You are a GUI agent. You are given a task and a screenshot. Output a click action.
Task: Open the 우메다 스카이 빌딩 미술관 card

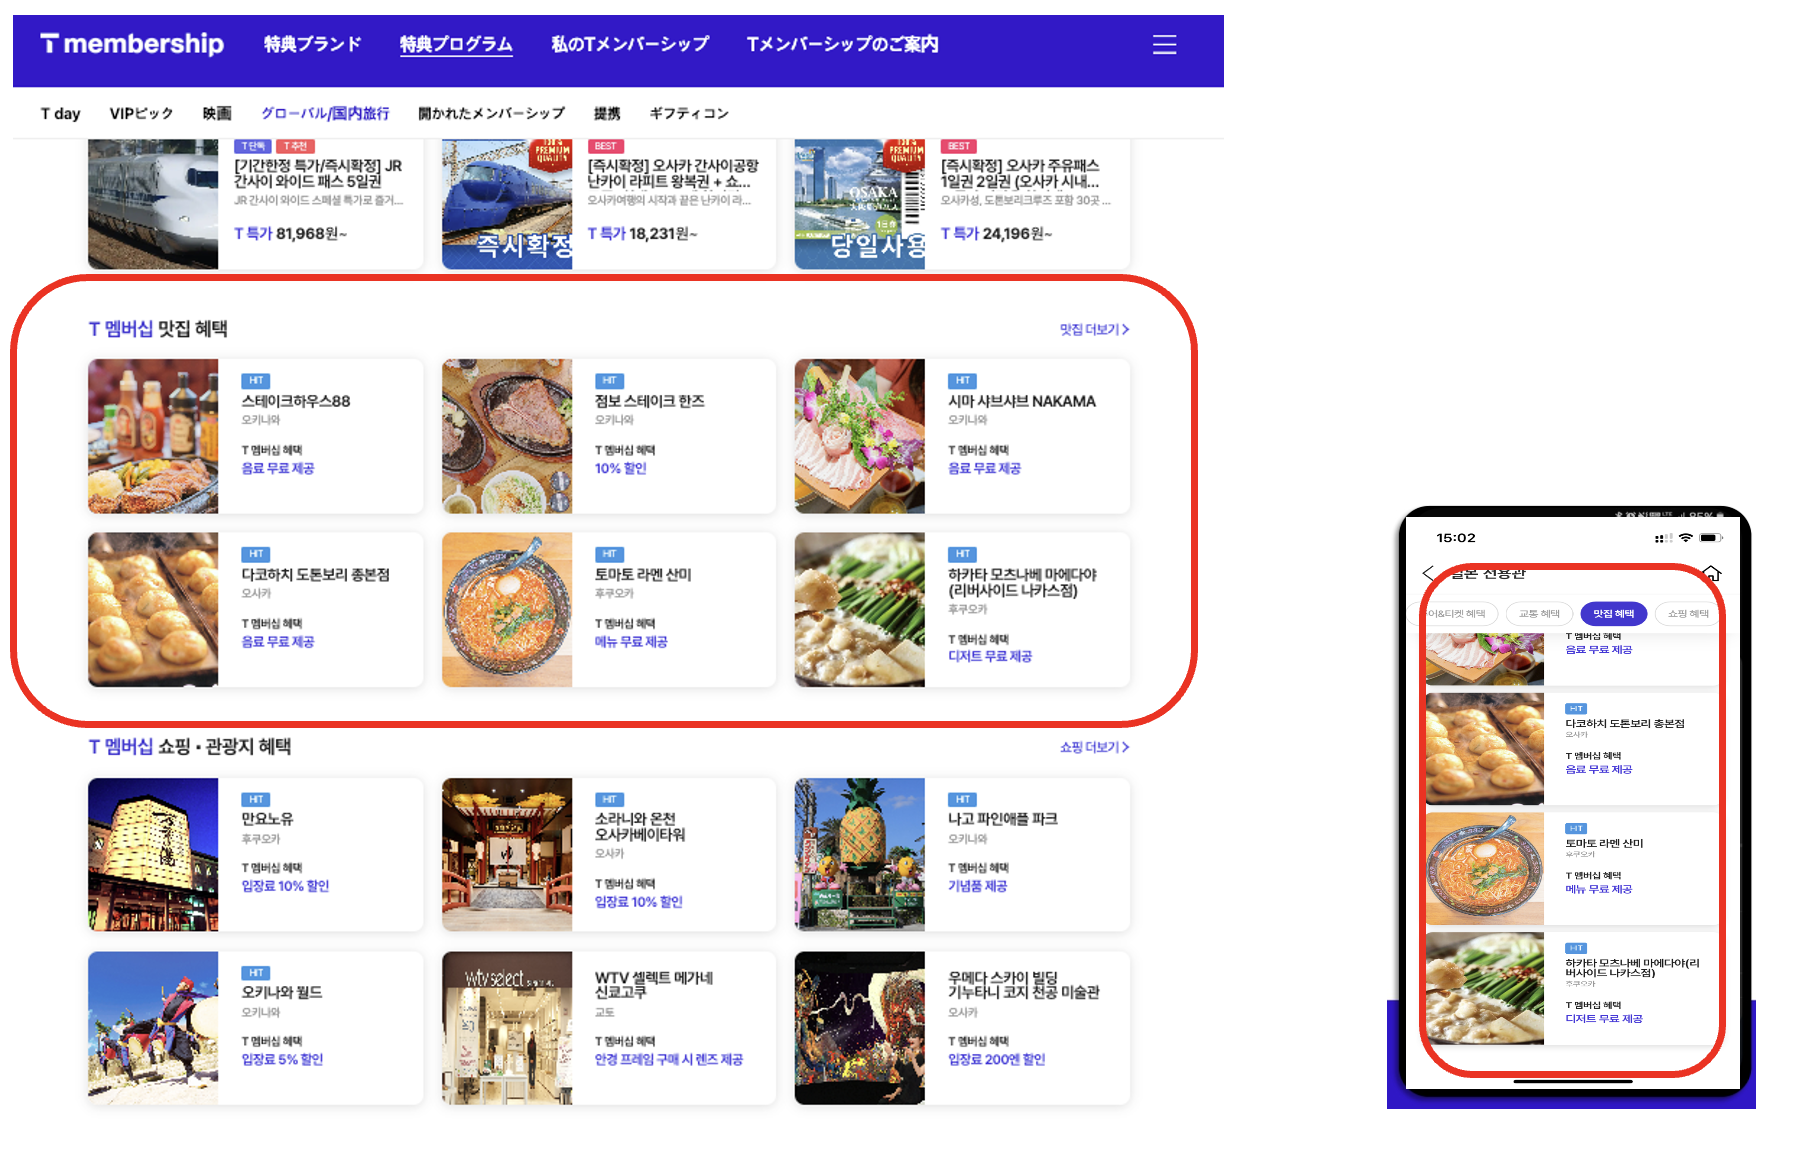click(962, 1028)
